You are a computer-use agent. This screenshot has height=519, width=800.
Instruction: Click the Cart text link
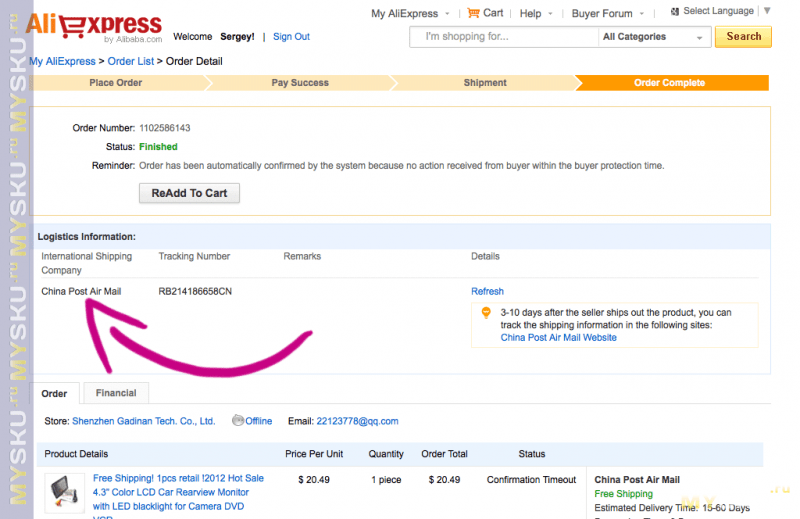click(x=493, y=13)
